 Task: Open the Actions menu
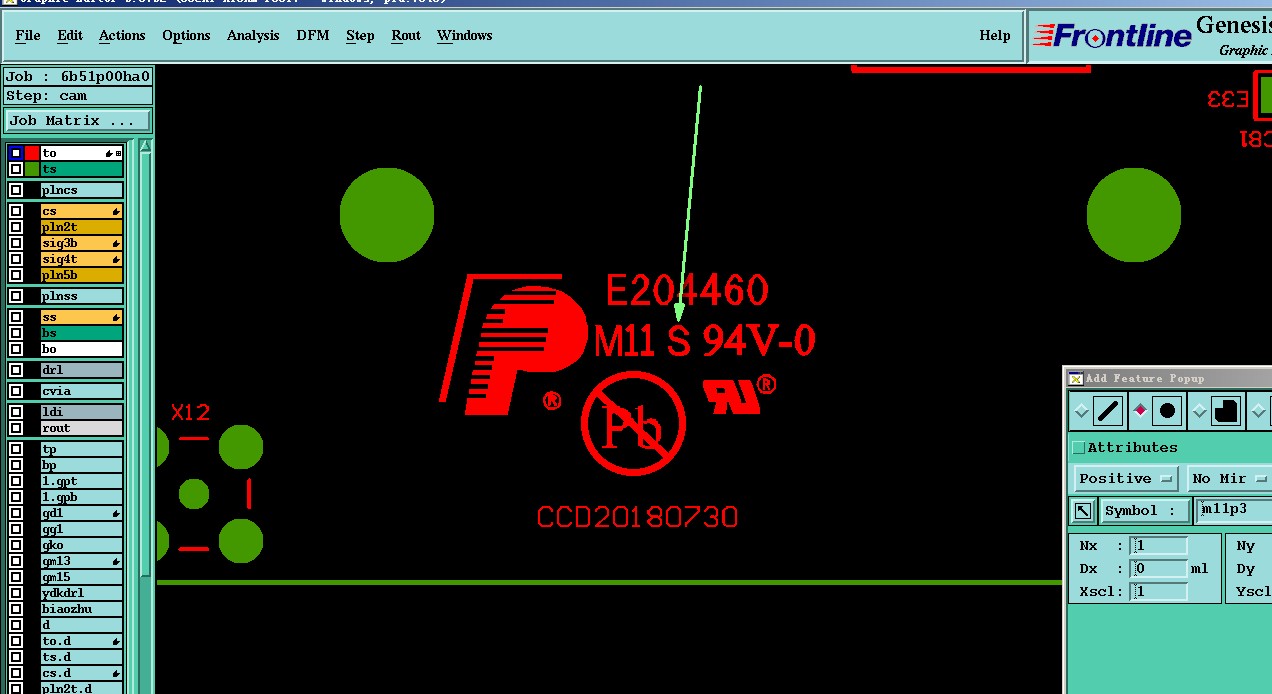click(122, 35)
